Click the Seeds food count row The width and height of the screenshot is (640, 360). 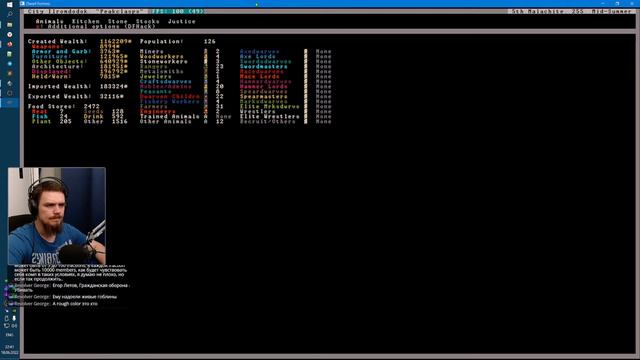coord(104,111)
